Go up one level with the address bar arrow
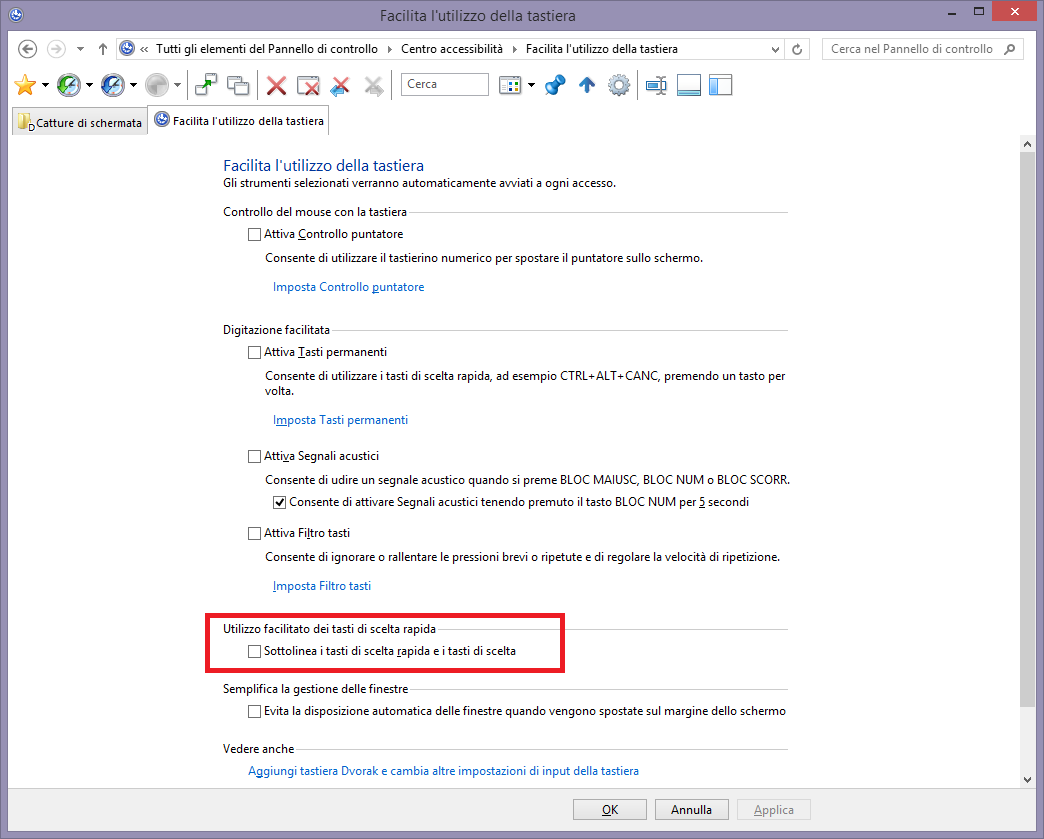 tap(103, 49)
